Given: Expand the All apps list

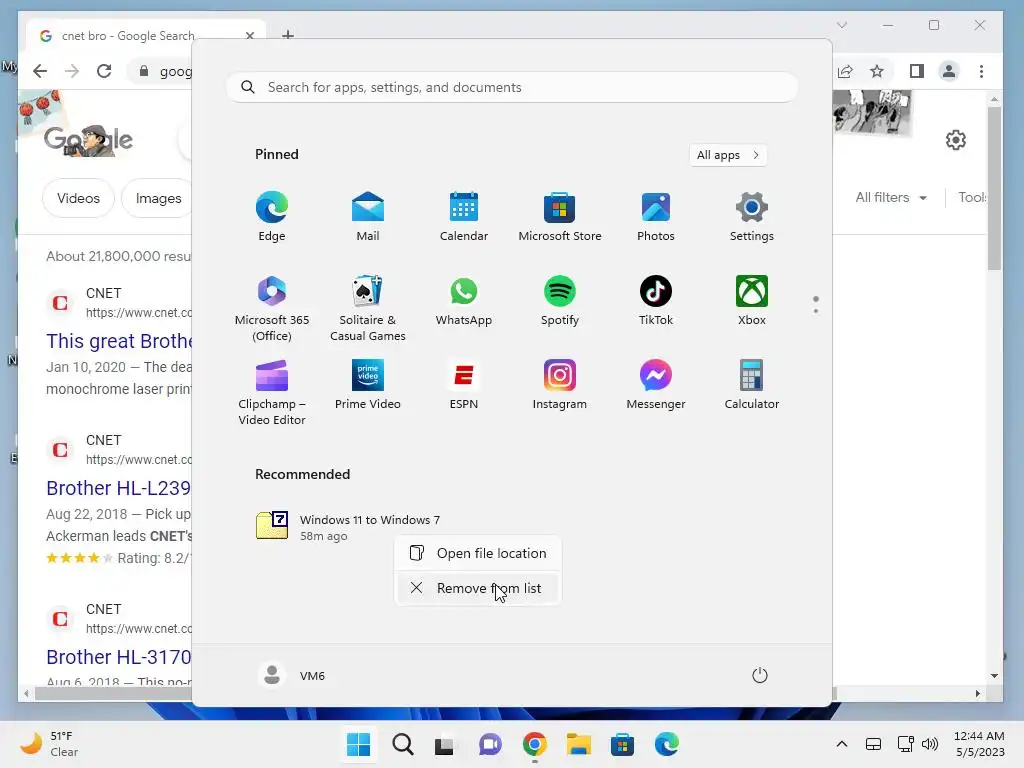Looking at the screenshot, I should [728, 155].
